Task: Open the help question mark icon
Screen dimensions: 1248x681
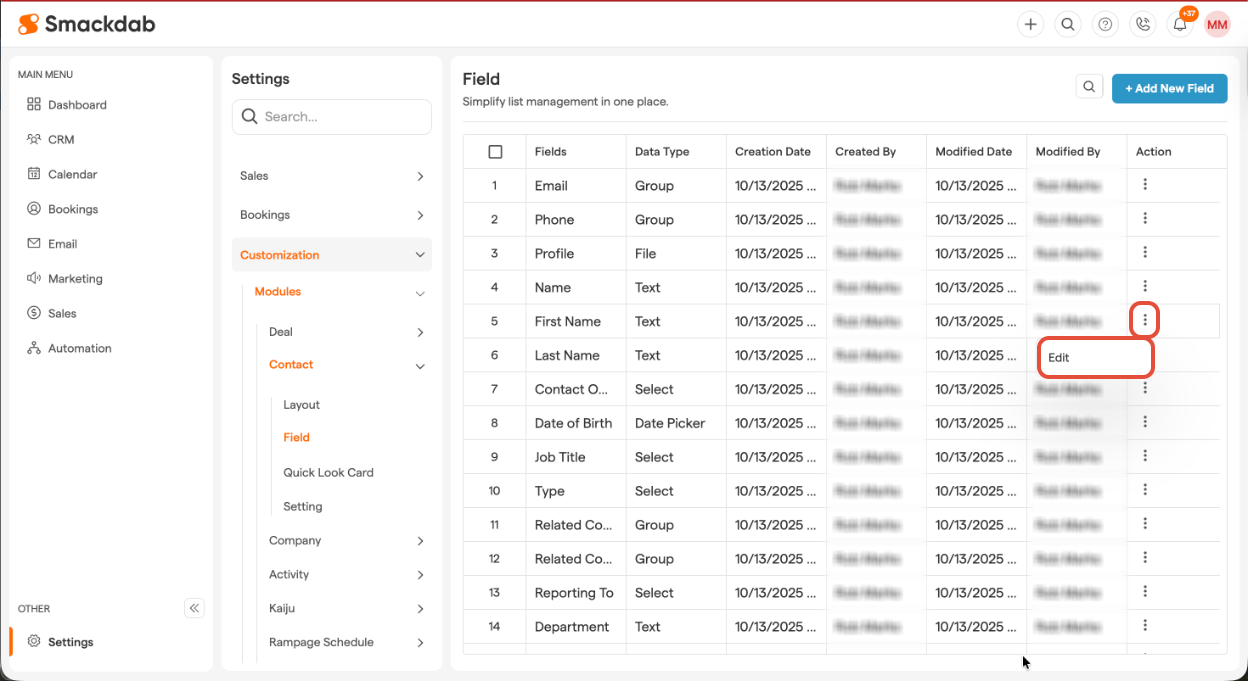Action: 1105,25
